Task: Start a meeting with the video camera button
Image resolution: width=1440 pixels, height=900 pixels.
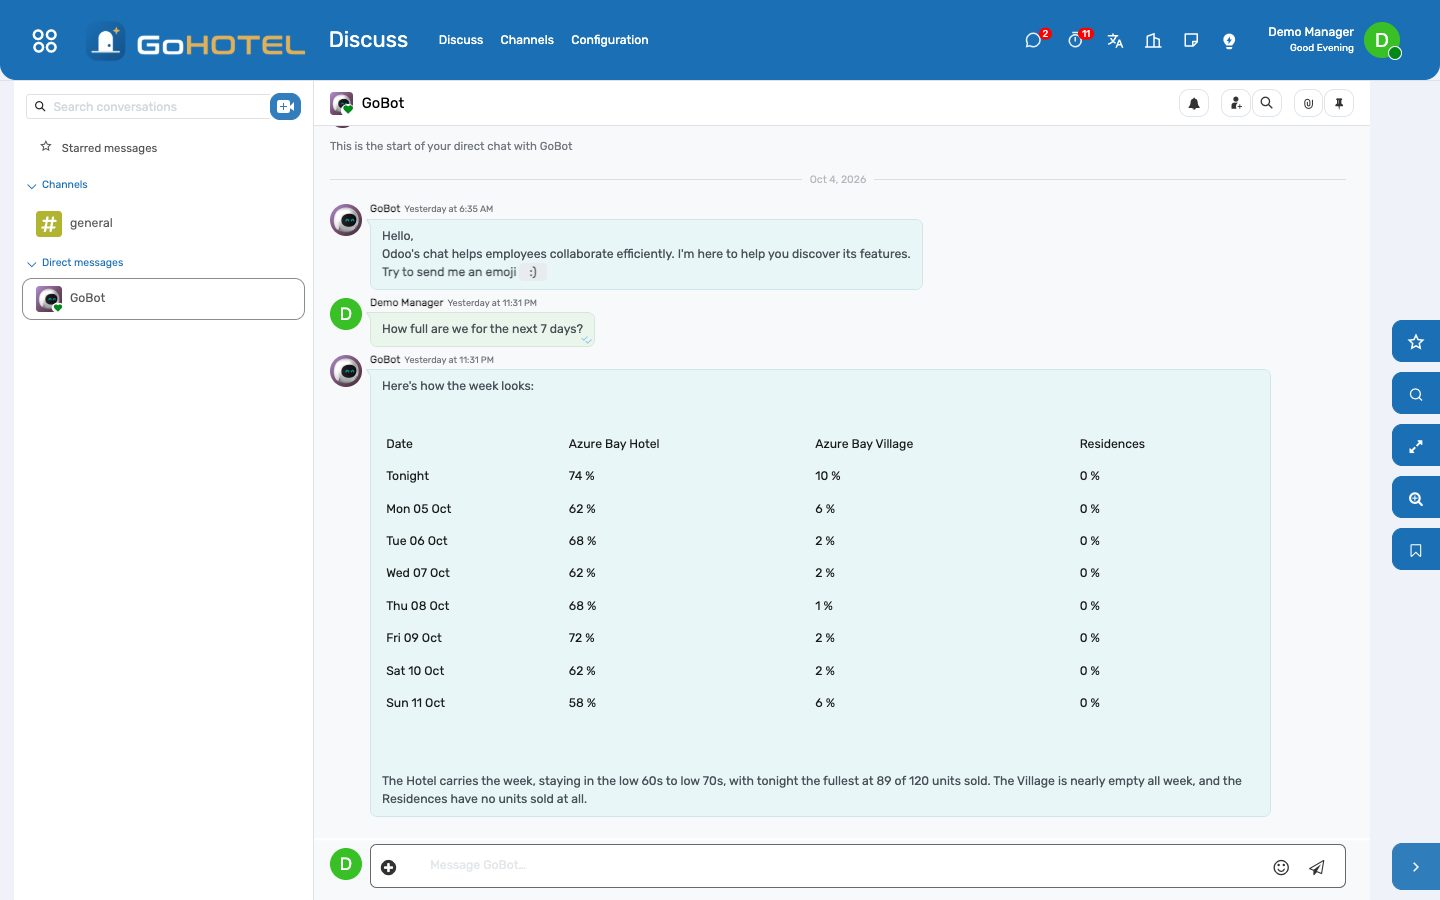Action: click(285, 106)
